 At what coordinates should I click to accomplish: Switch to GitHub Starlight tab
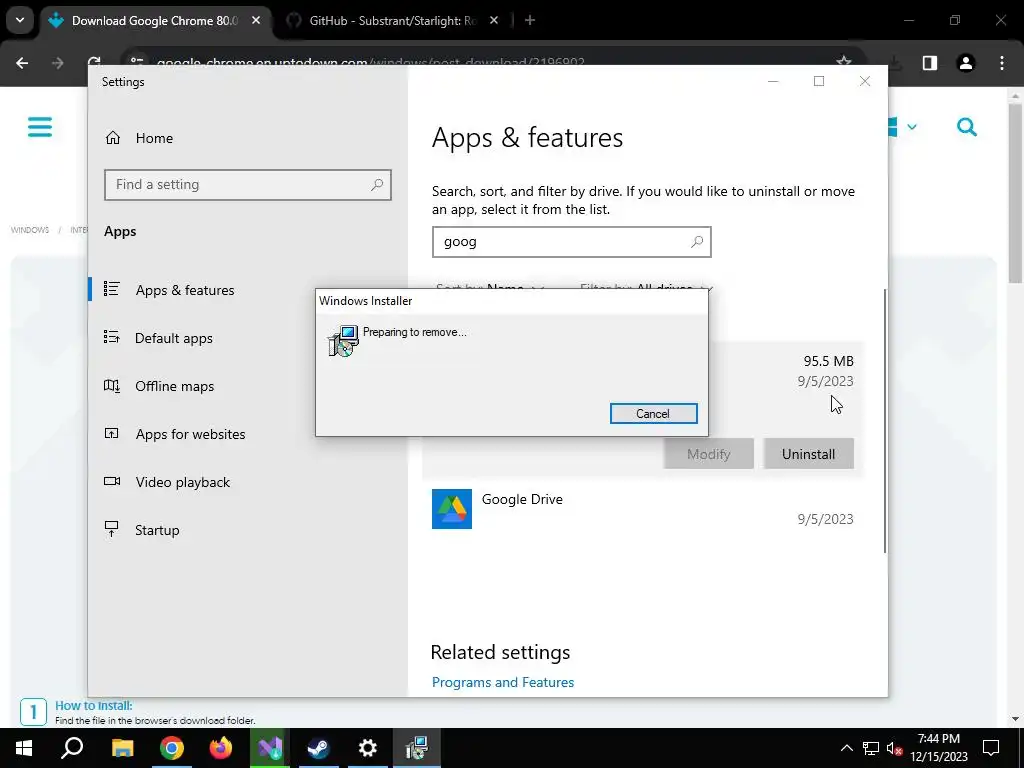(x=392, y=21)
